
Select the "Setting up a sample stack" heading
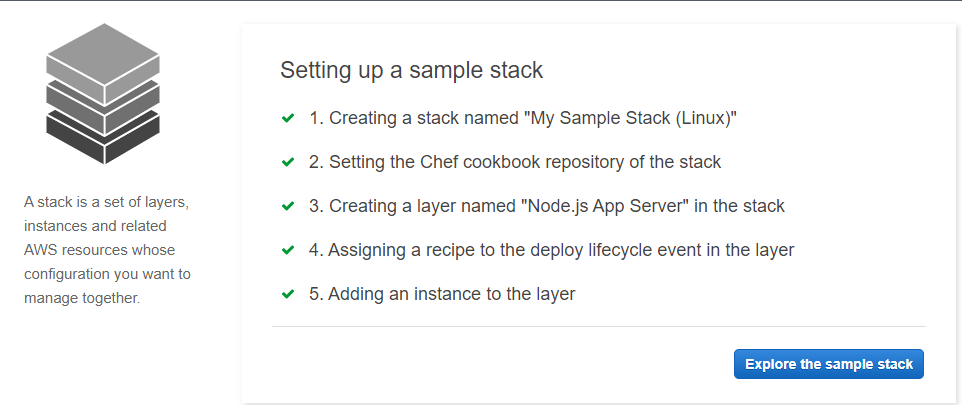pos(412,71)
